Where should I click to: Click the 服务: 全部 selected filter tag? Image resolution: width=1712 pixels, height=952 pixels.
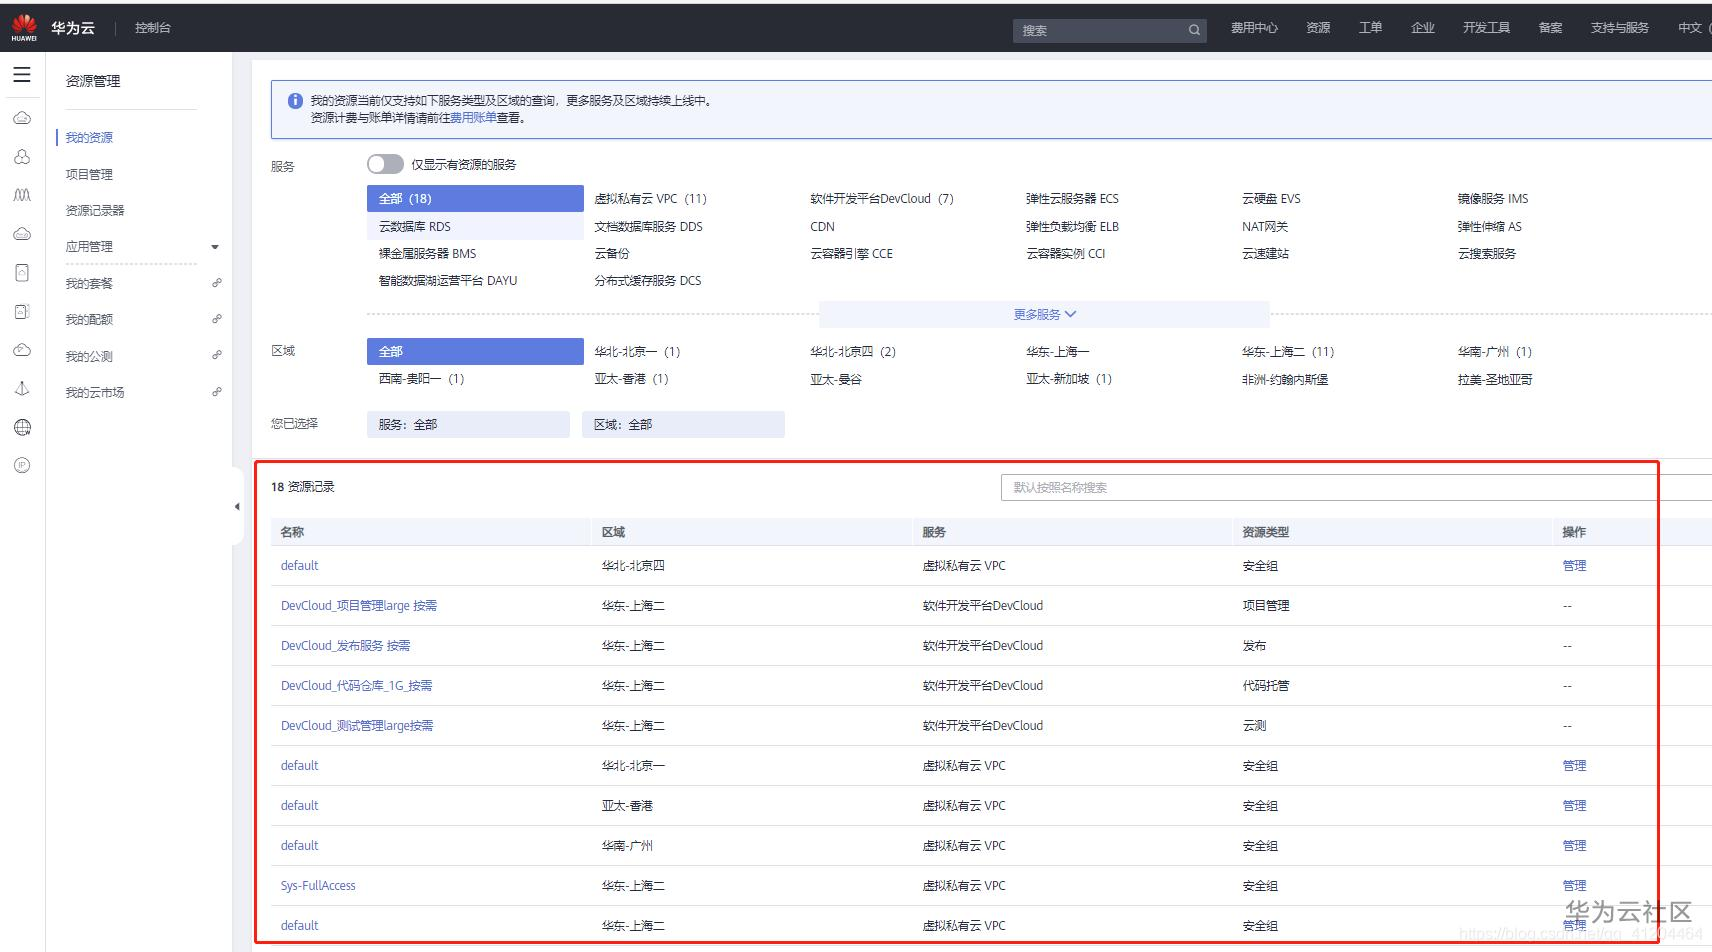468,424
